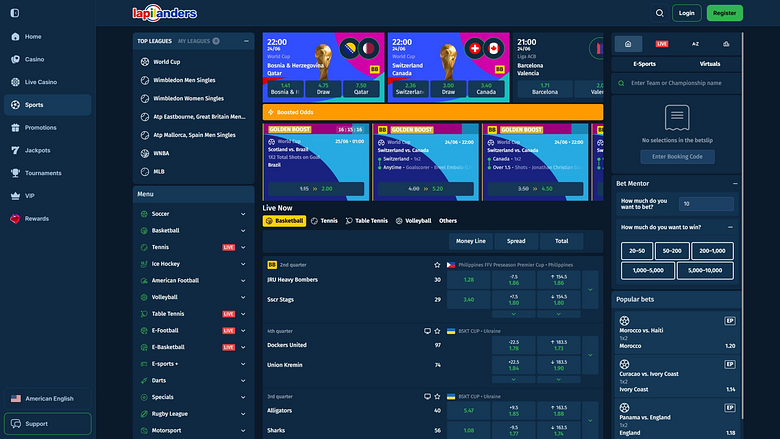Favorite the Alligators vs Sharks match star
The height and width of the screenshot is (439, 780).
pyautogui.click(x=437, y=397)
